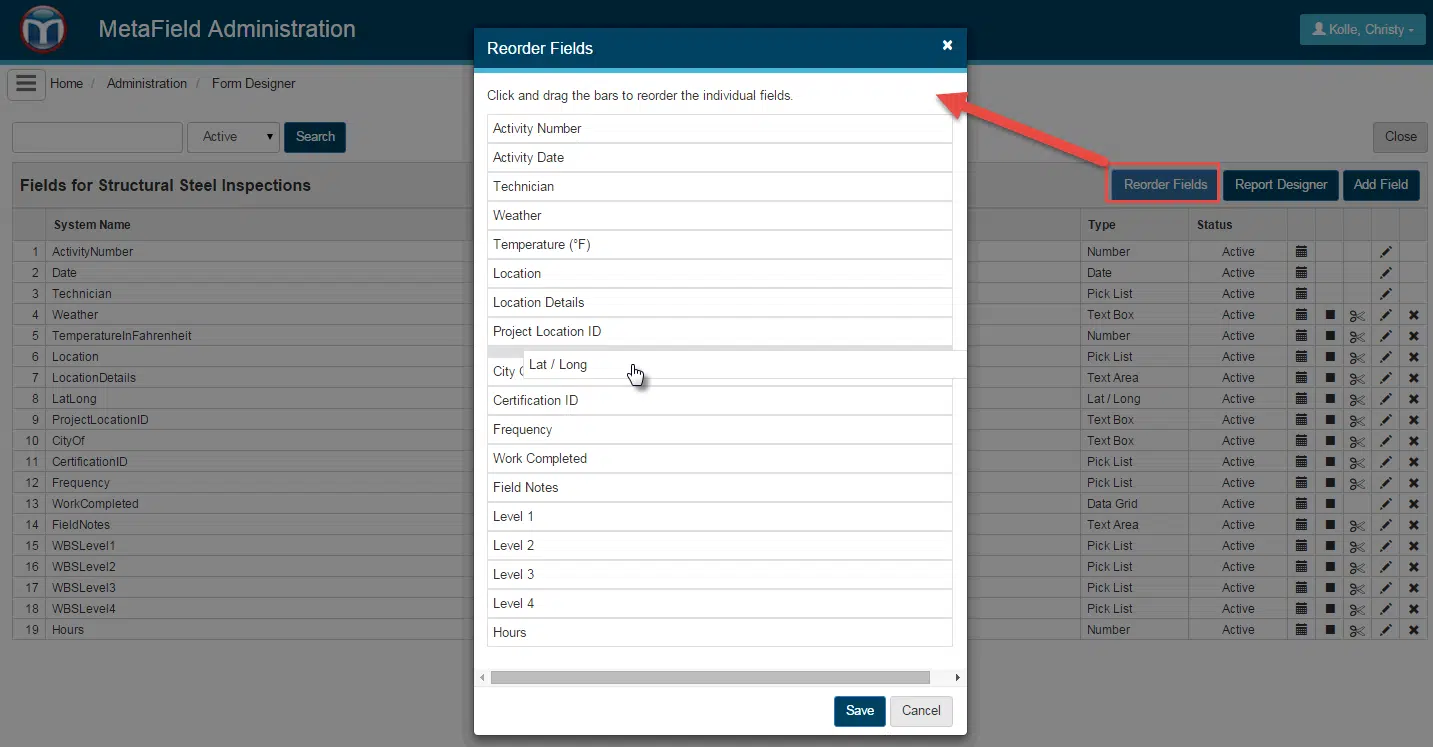
Task: Open the Active status filter dropdown
Action: 233,137
